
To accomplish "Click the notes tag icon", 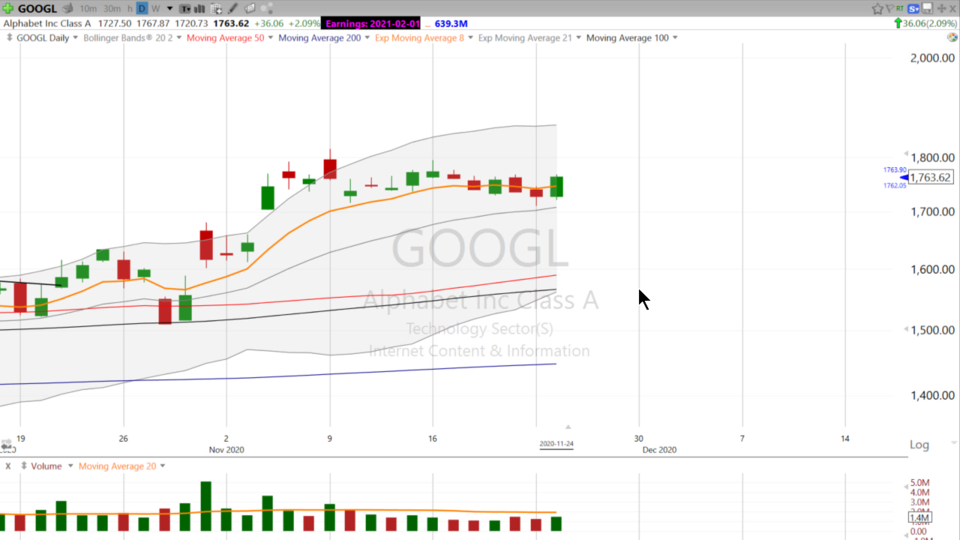I will [250, 9].
